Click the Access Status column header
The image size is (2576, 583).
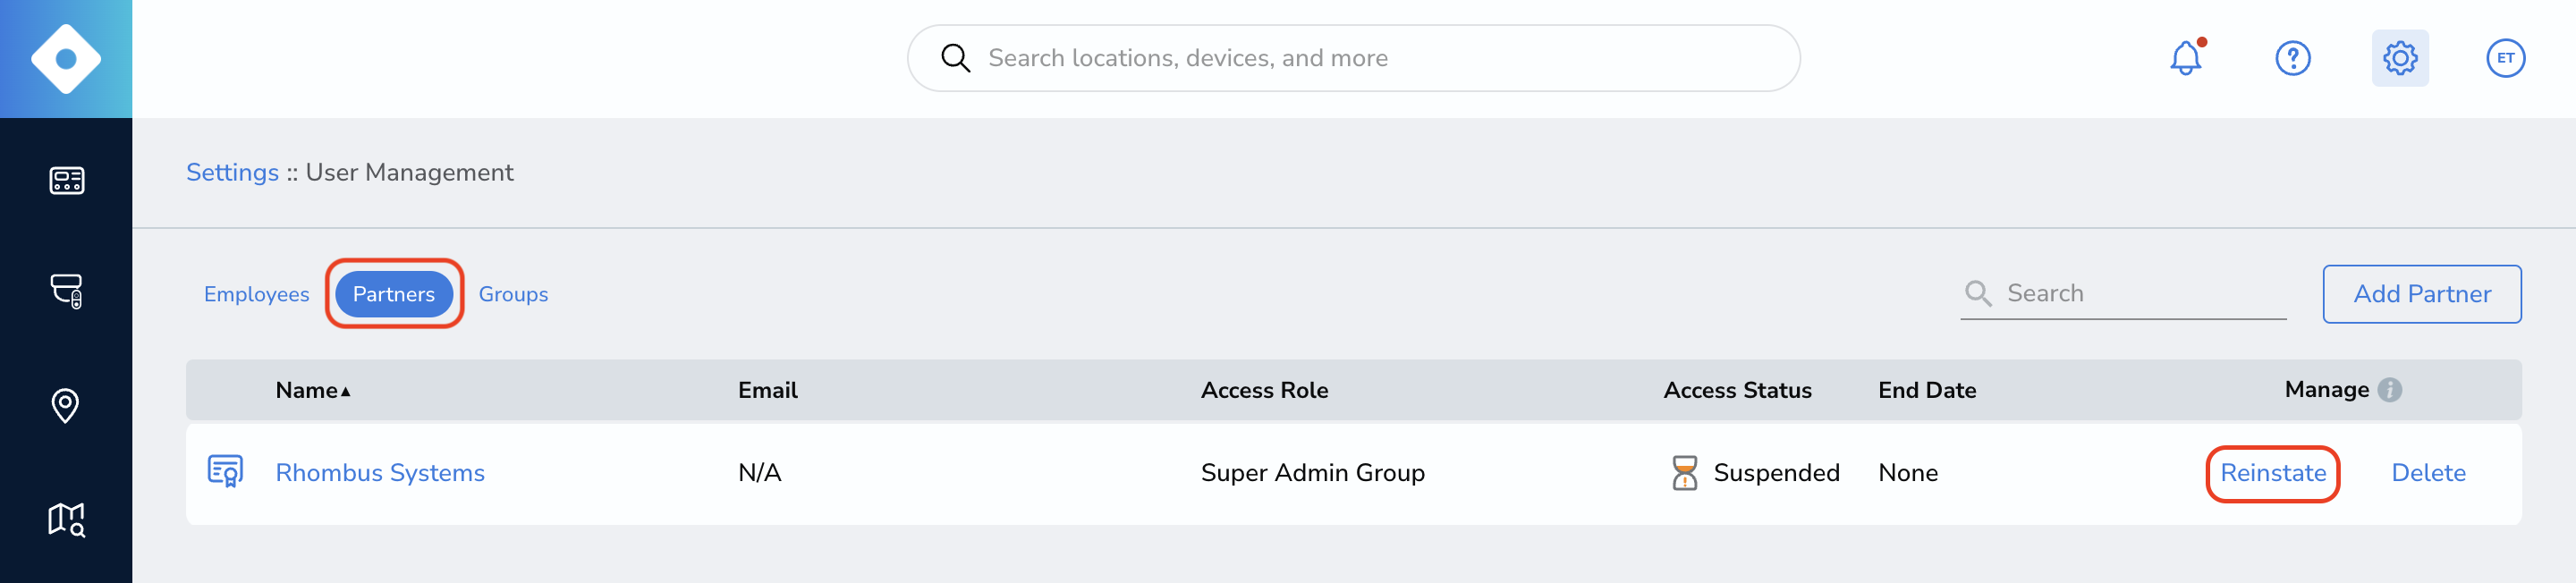point(1737,390)
